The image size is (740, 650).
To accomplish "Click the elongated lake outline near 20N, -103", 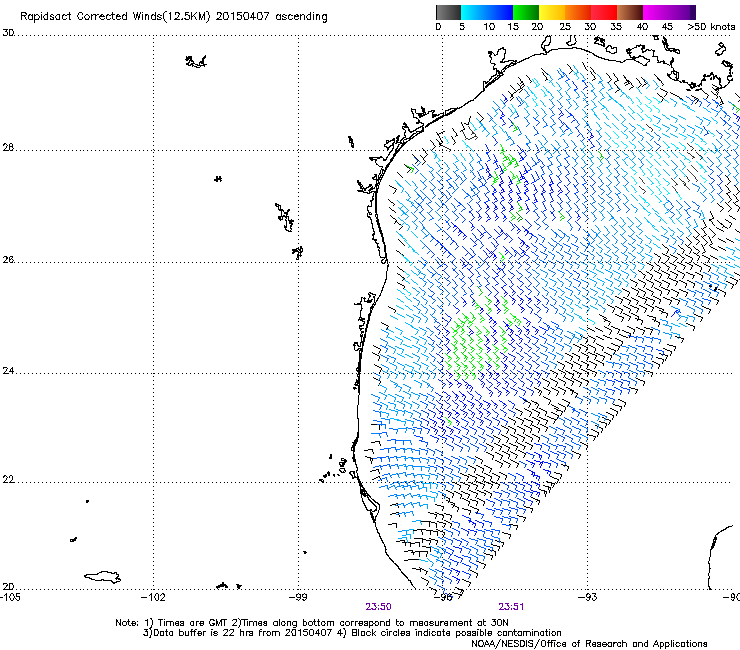I will [102, 577].
